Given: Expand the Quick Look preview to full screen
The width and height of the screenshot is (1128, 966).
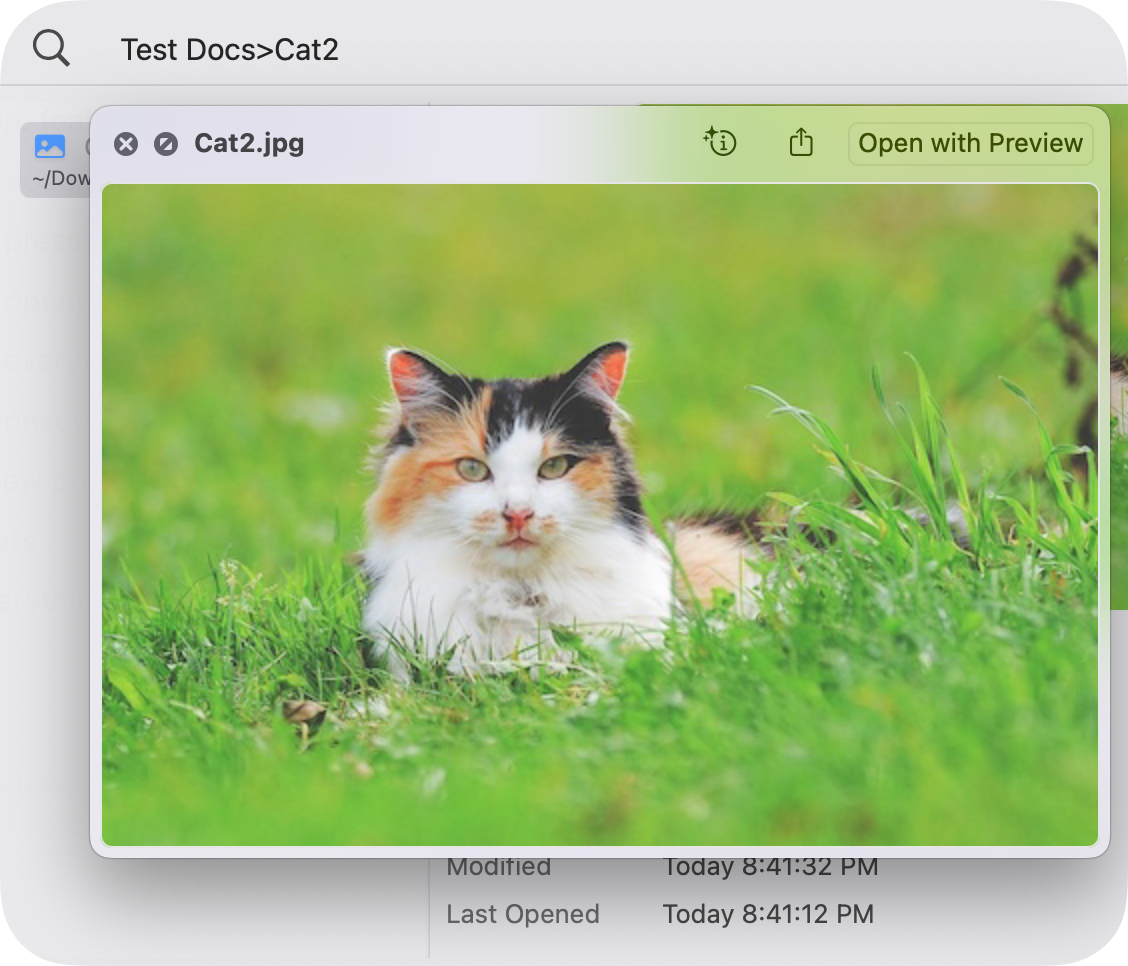Looking at the screenshot, I should pyautogui.click(x=166, y=144).
